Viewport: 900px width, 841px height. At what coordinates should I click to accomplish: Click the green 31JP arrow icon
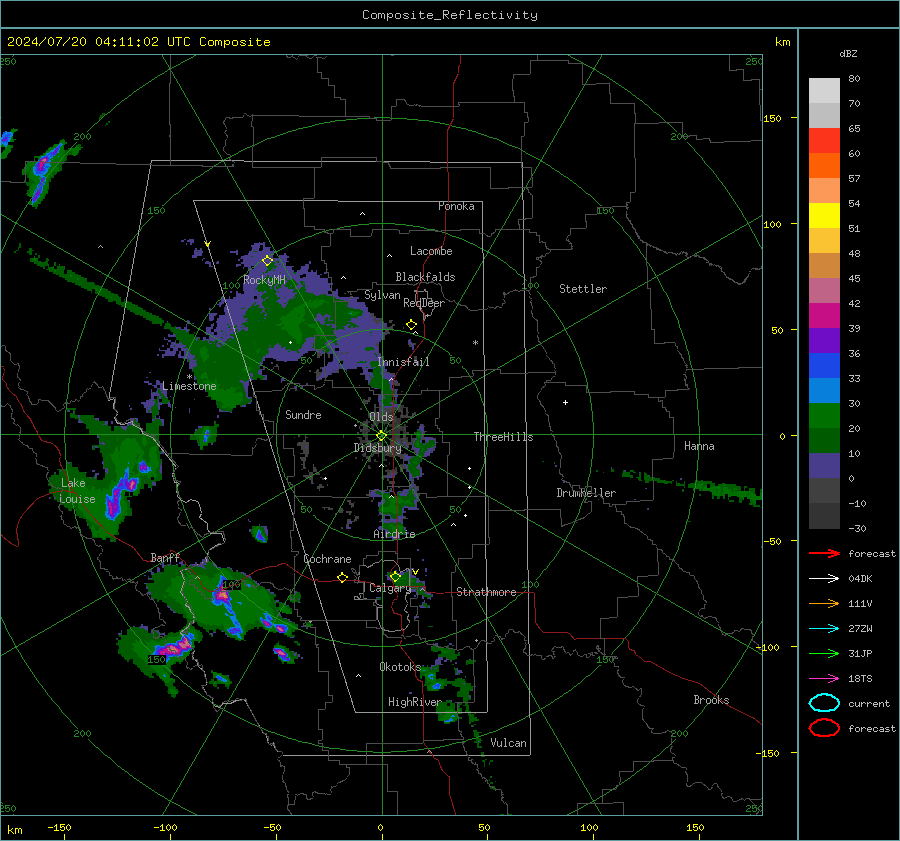[x=824, y=653]
